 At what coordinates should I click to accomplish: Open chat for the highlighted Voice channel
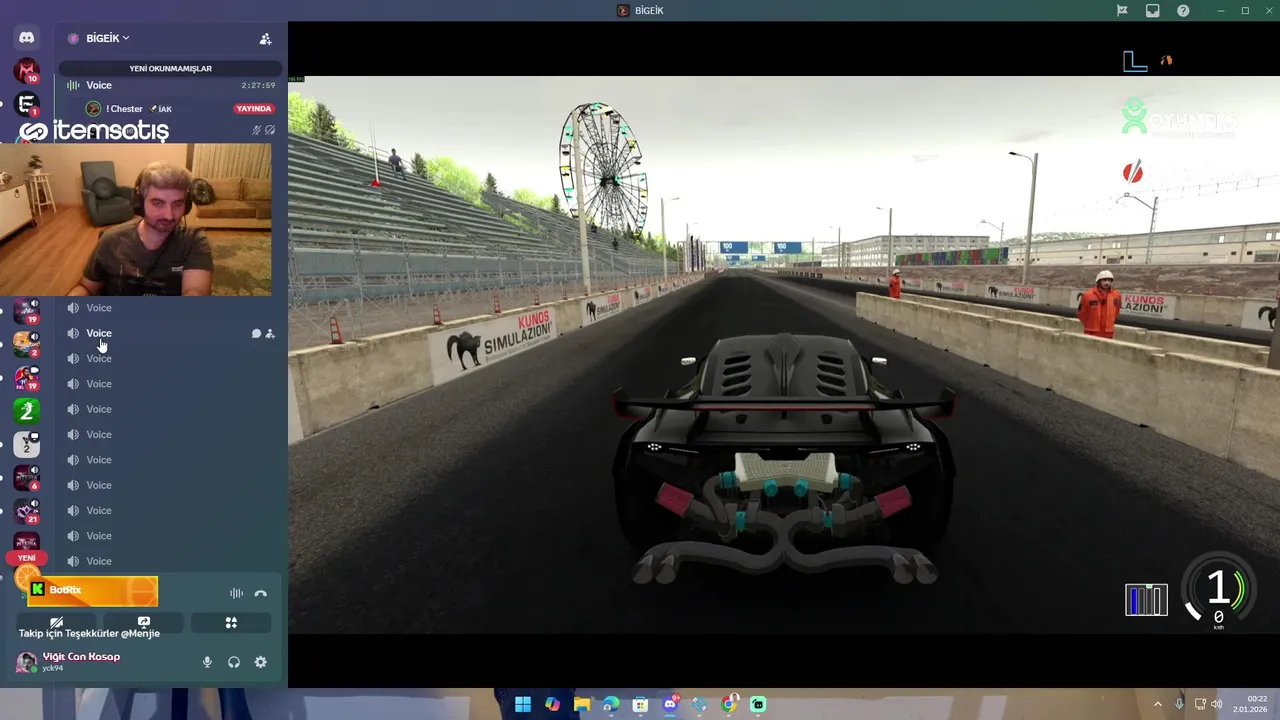coord(256,334)
